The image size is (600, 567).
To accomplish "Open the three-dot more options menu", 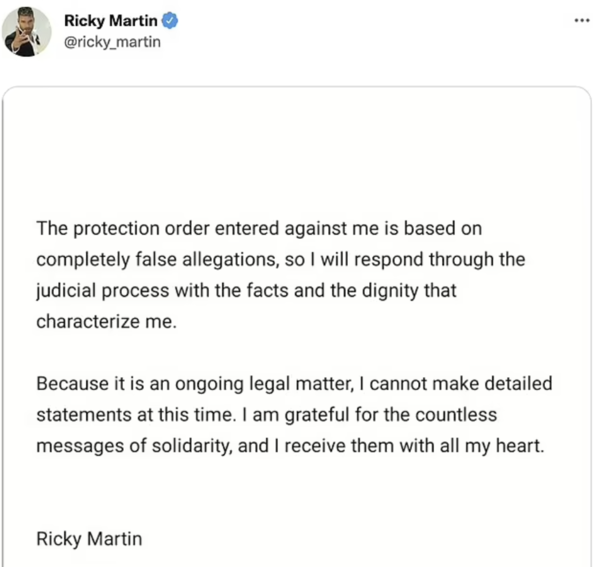I will pyautogui.click(x=582, y=20).
